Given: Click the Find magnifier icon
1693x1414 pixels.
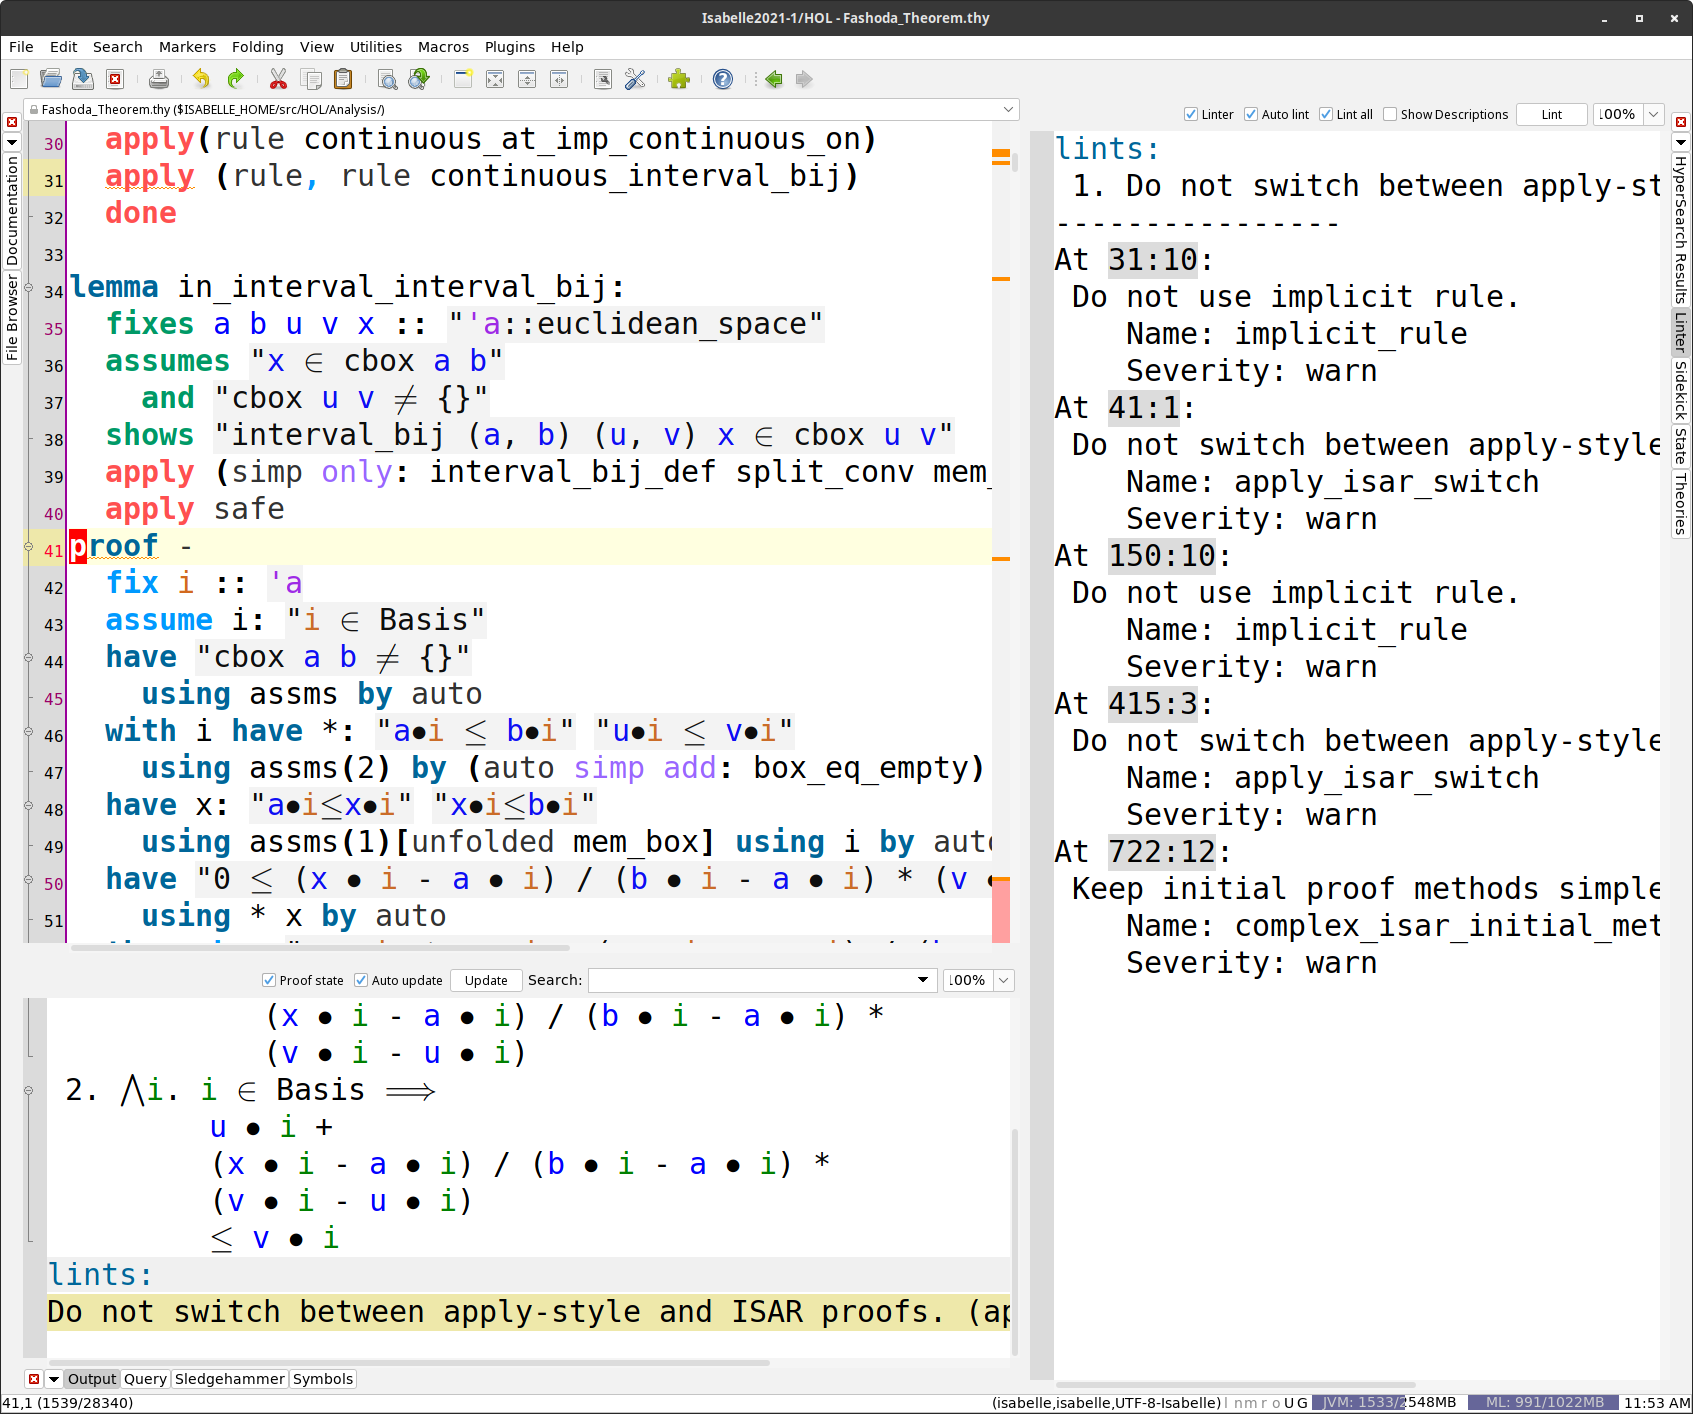Looking at the screenshot, I should 387,79.
